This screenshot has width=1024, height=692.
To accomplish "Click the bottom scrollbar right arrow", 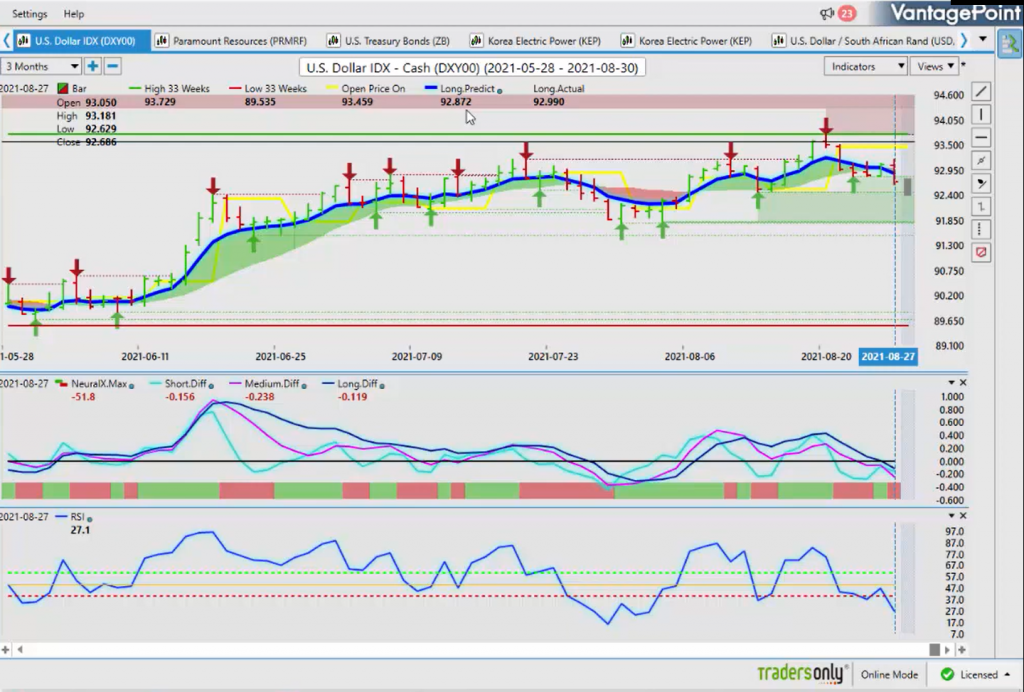I will pyautogui.click(x=948, y=650).
